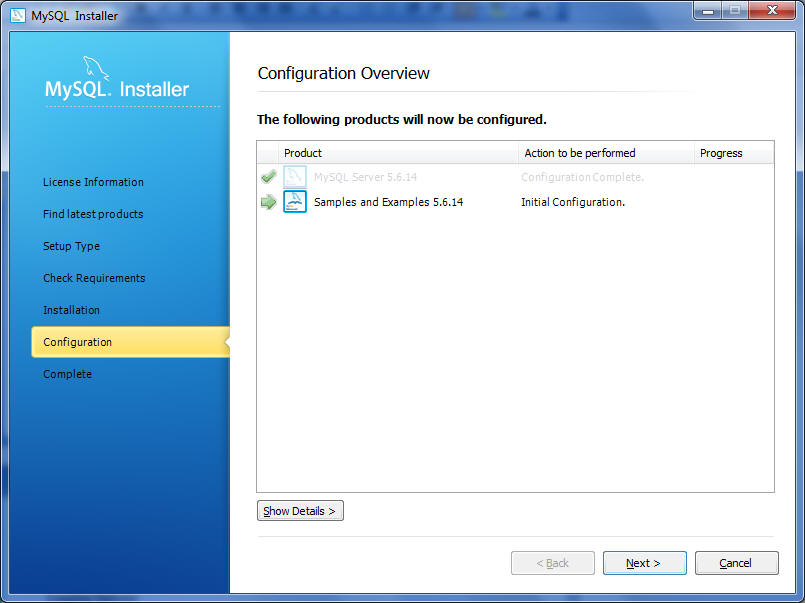805x603 pixels.
Task: Click the green arrow beside Samples and Examples
Action: [269, 202]
